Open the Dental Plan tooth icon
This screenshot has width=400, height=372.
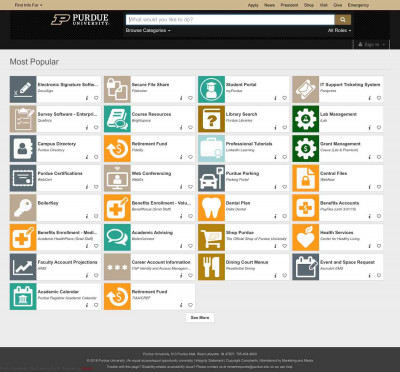211,208
